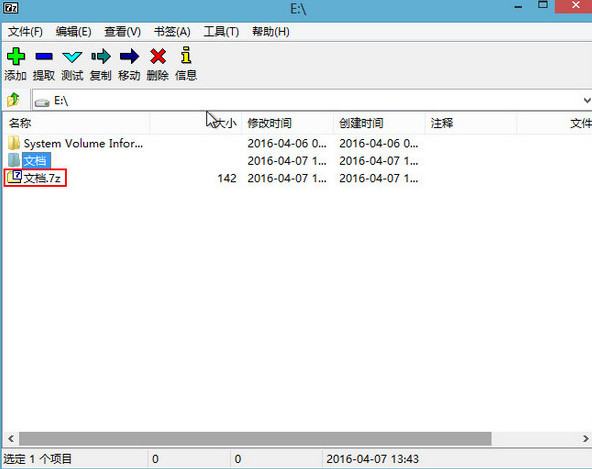Expand the address path dropdown
592x469 pixels.
click(x=586, y=100)
